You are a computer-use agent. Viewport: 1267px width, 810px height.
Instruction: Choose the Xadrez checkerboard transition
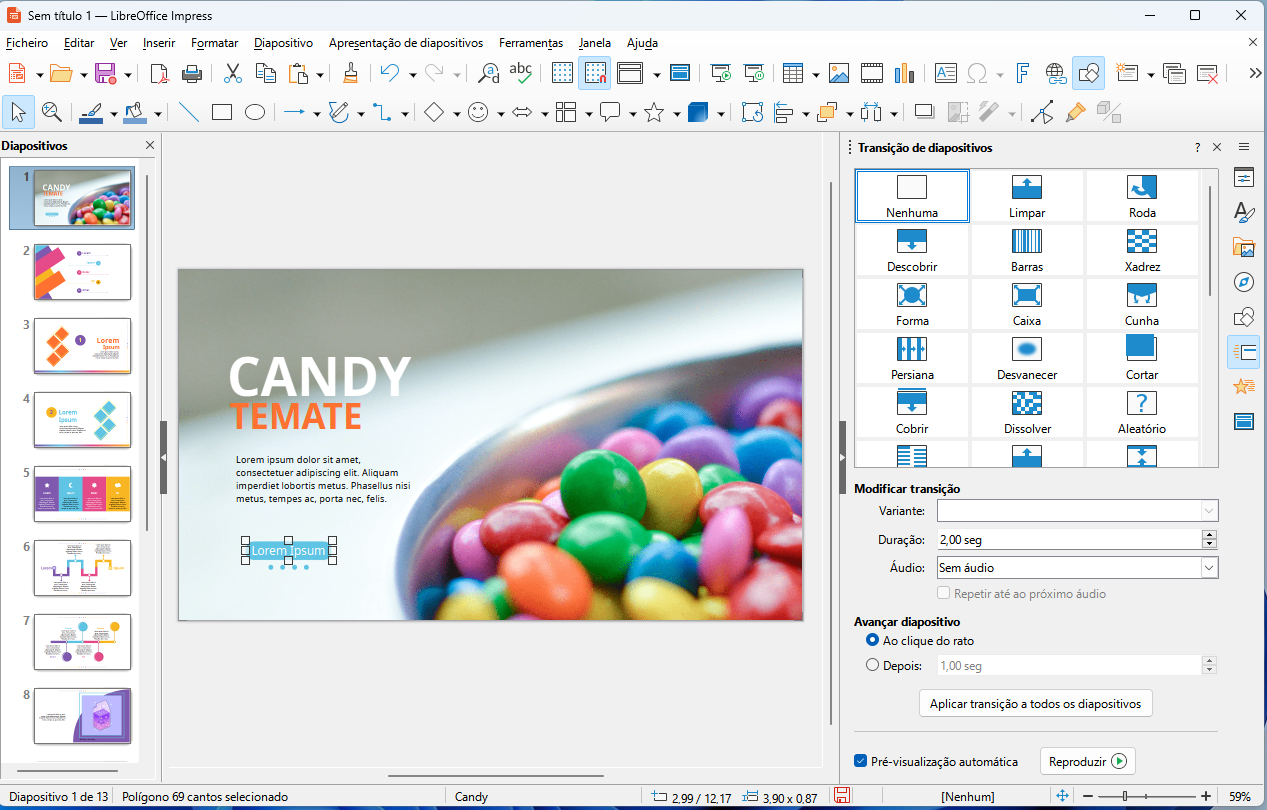tap(1142, 250)
